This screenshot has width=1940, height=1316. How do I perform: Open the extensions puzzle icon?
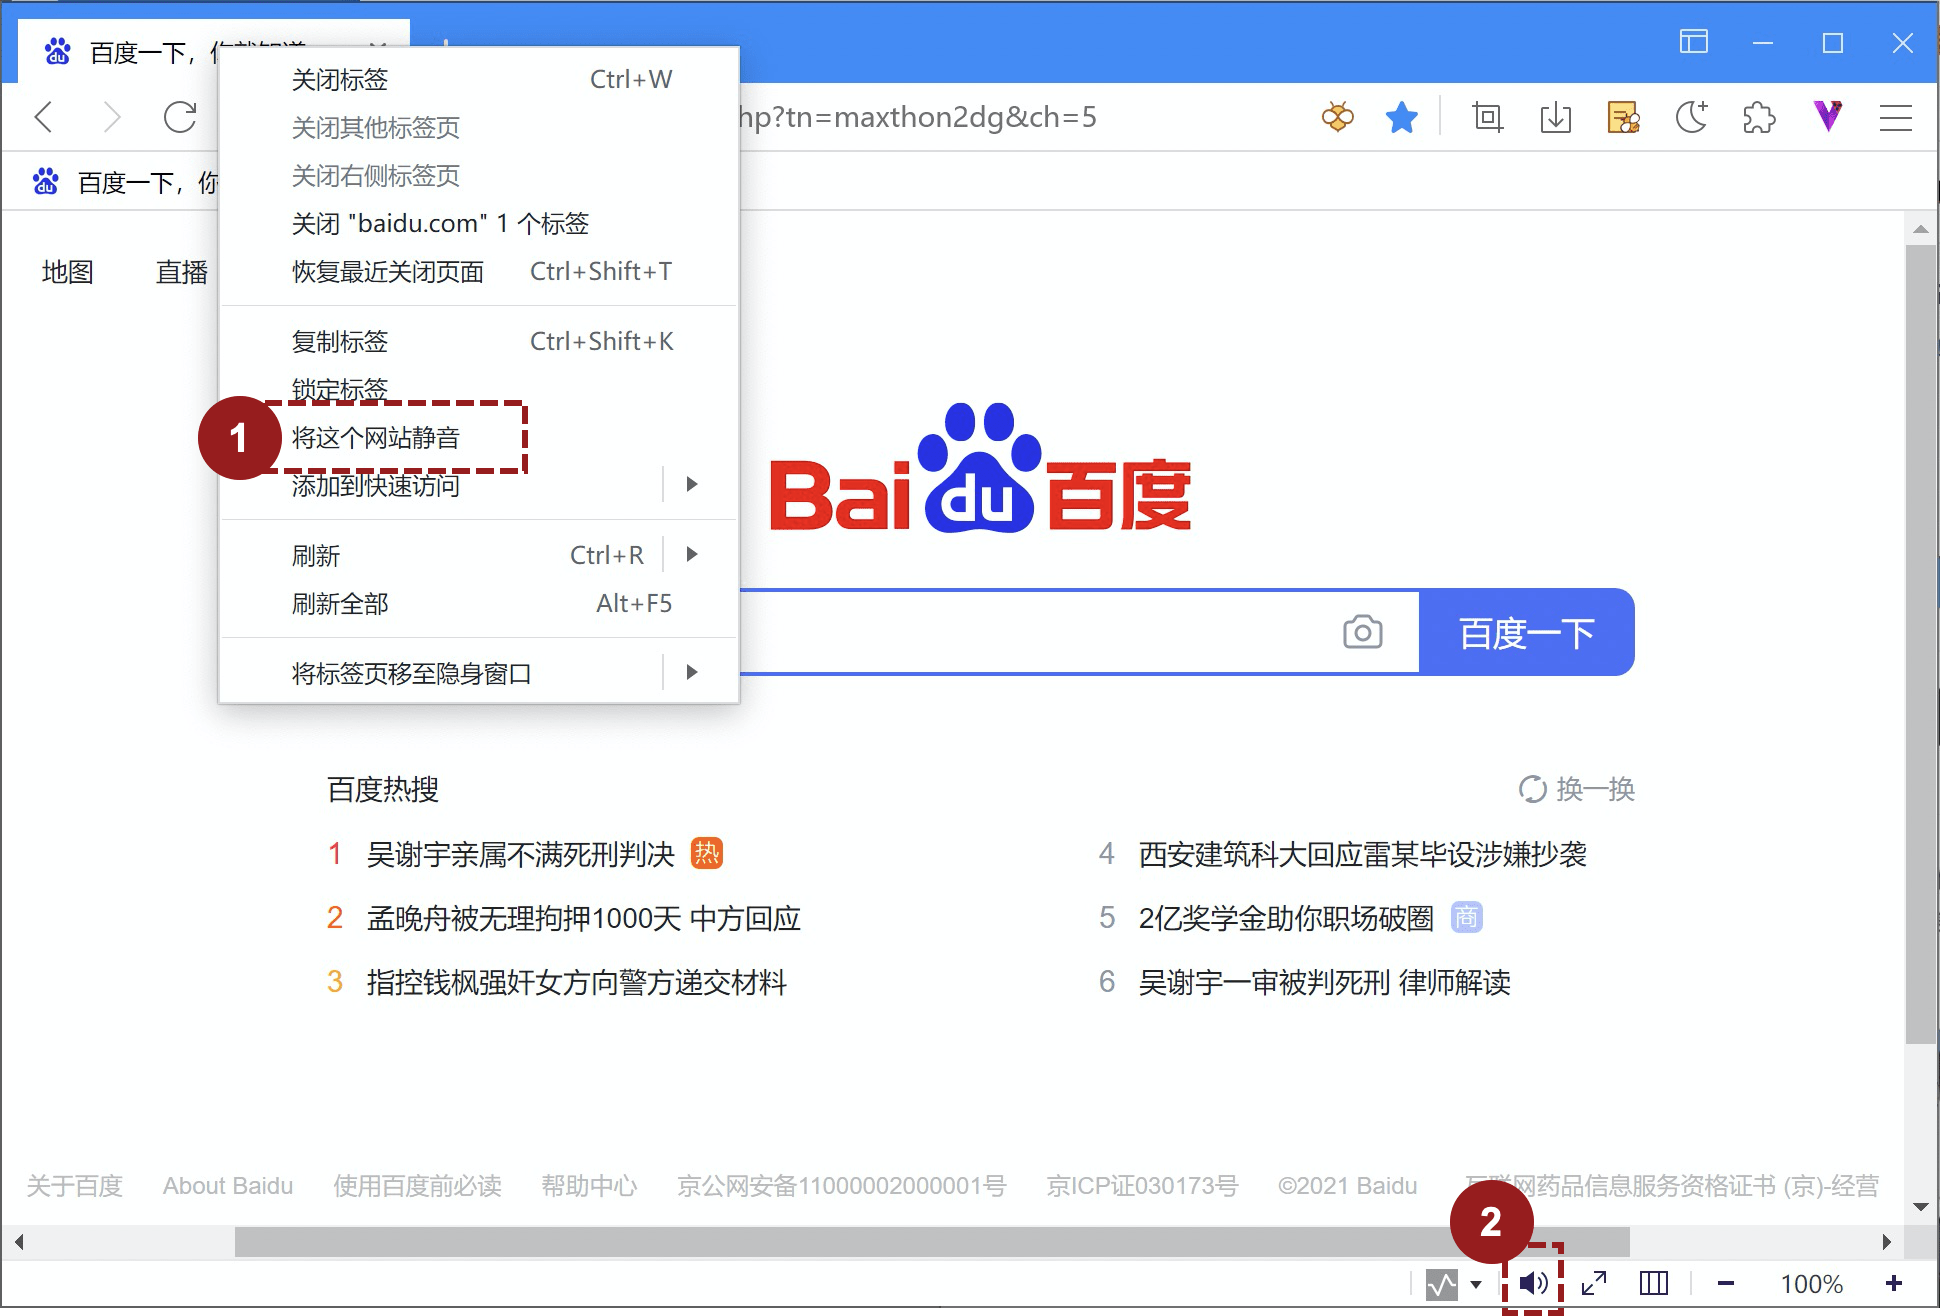click(x=1759, y=117)
